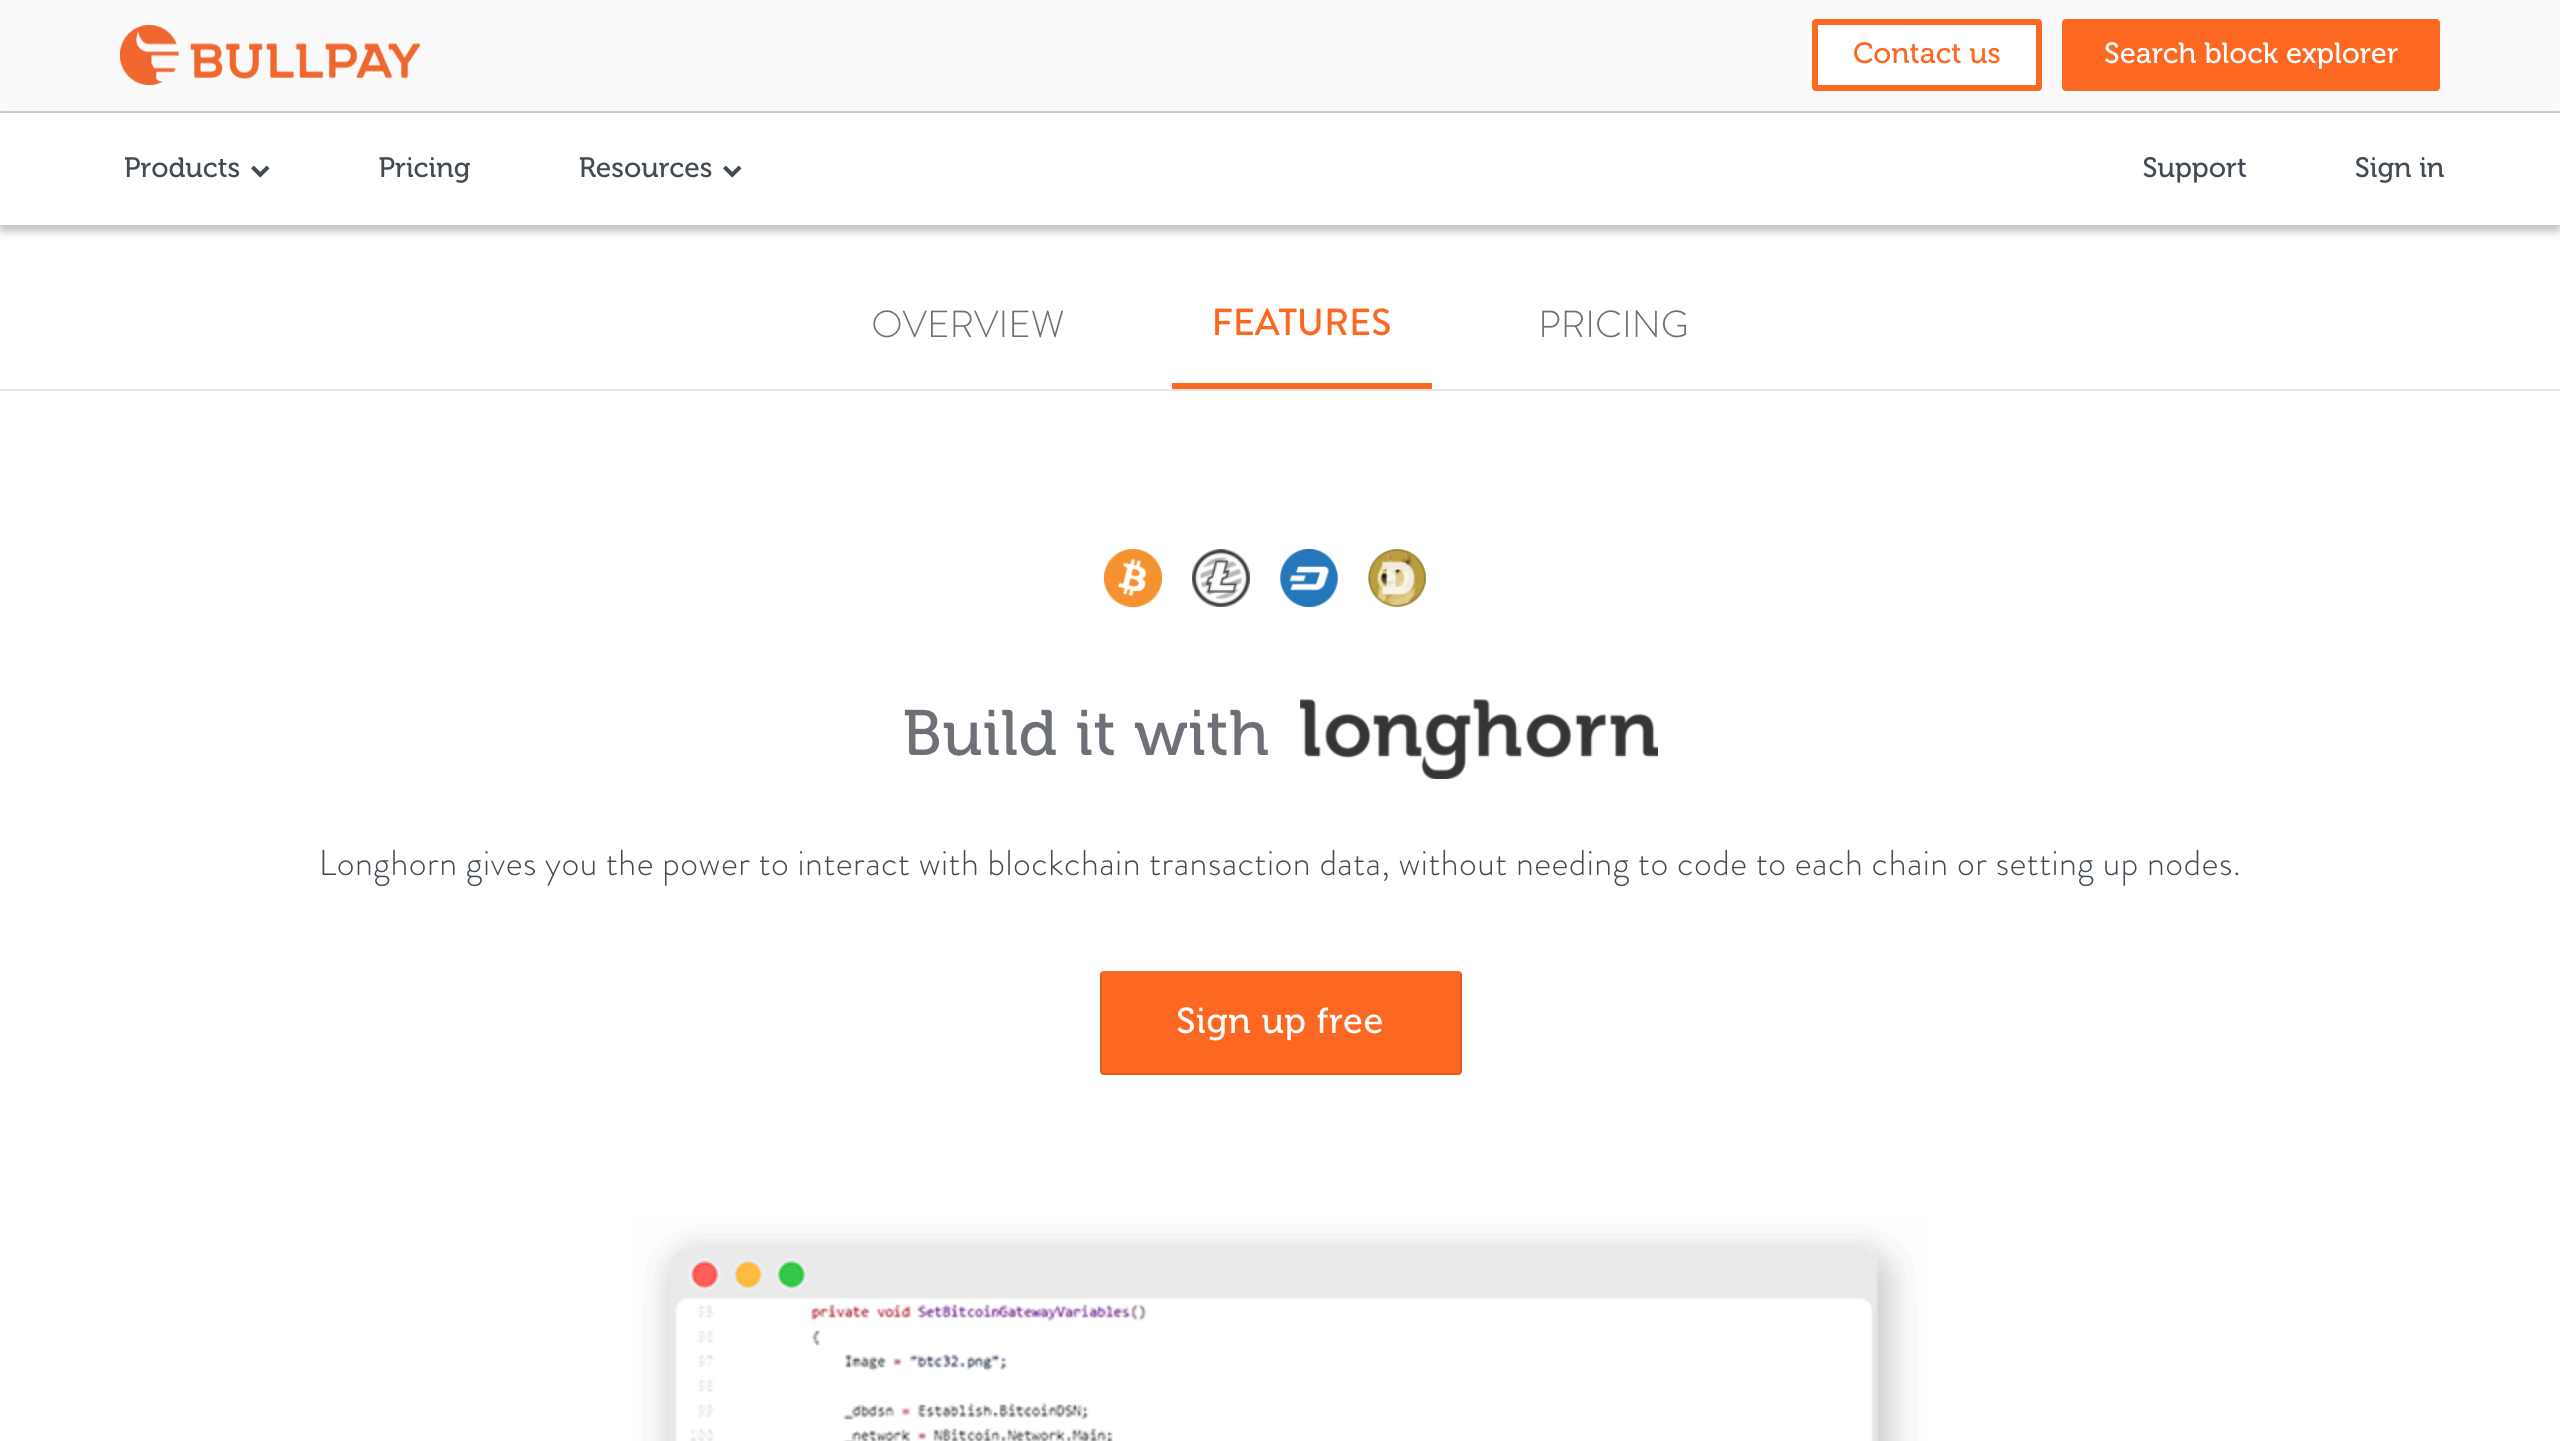Click the Contact us navigation button
The image size is (2560, 1441).
(x=1927, y=54)
